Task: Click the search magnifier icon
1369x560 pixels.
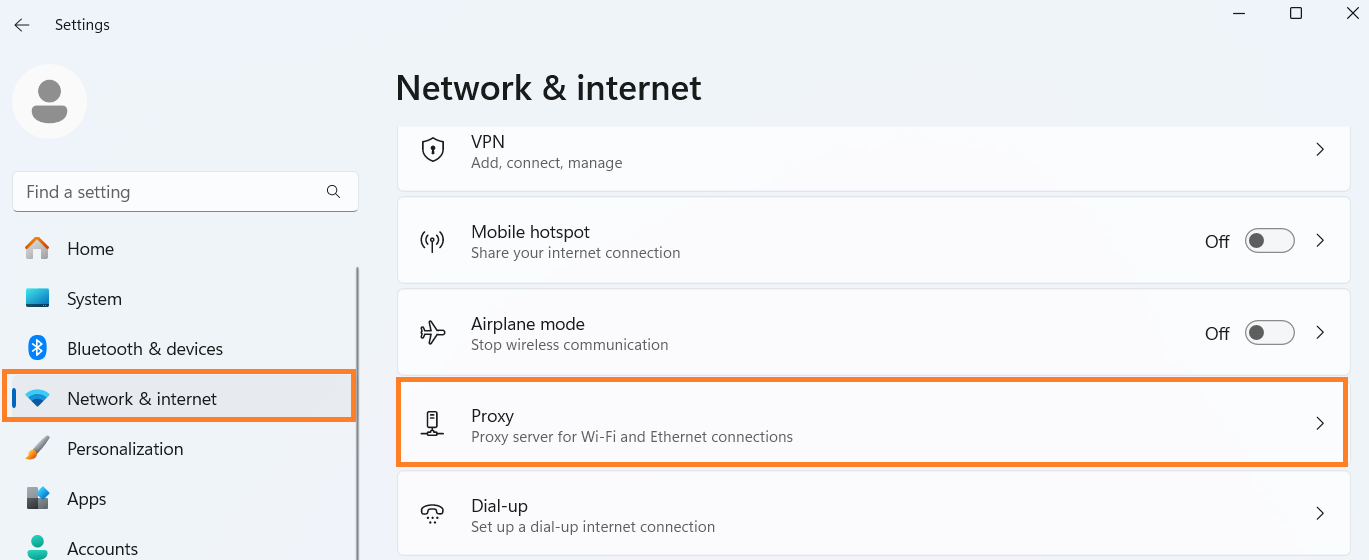Action: [333, 191]
